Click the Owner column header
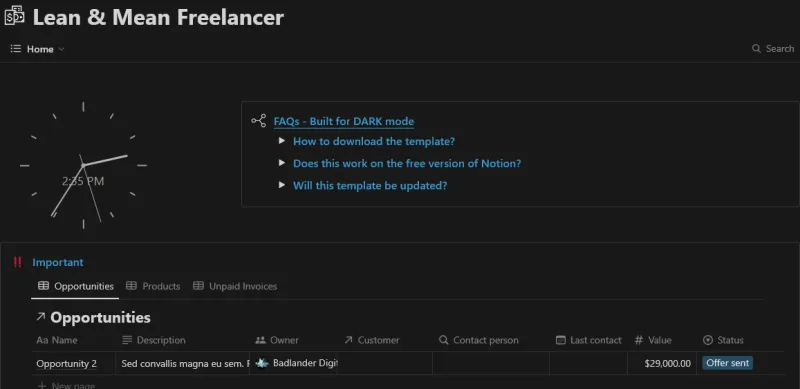Viewport: 800px width, 389px height. point(277,340)
